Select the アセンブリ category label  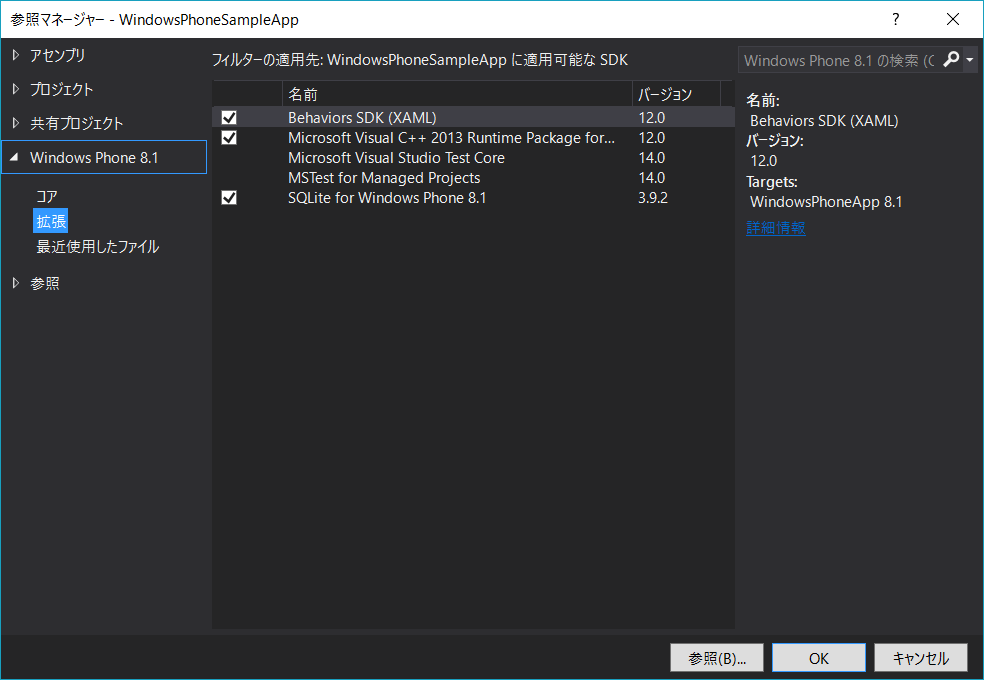pyautogui.click(x=57, y=55)
